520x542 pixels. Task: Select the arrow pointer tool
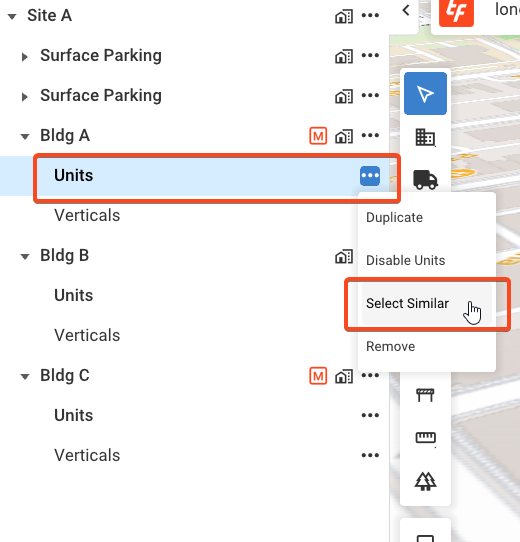point(425,93)
